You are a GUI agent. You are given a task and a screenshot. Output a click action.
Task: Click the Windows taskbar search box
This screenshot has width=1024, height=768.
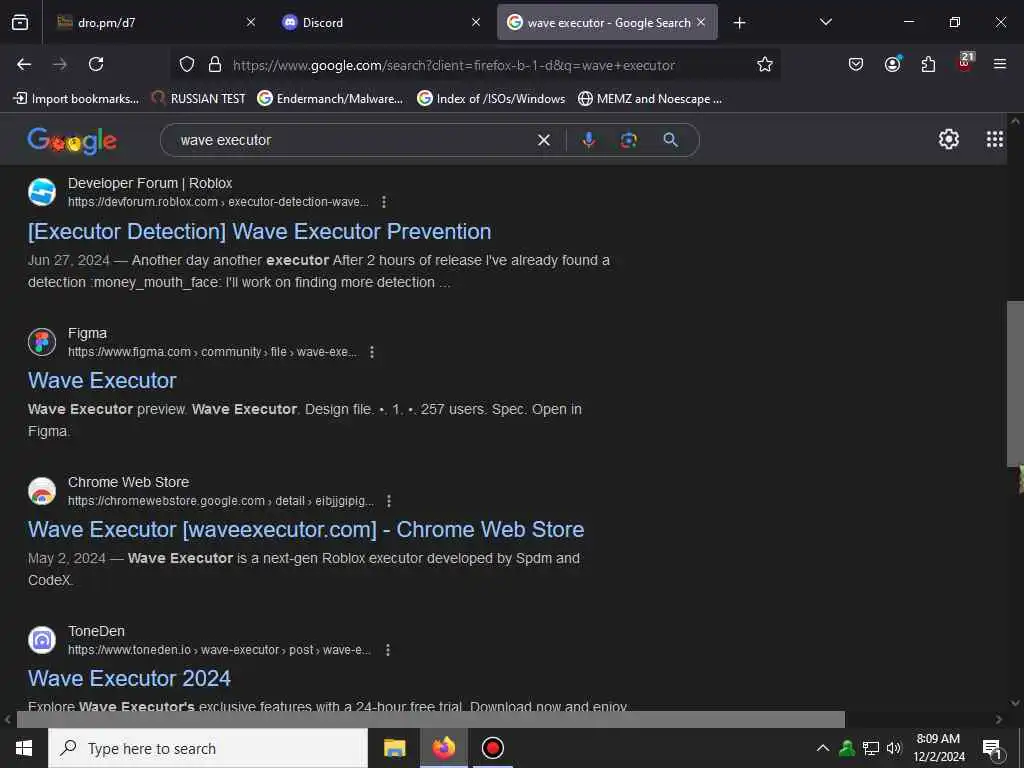208,748
